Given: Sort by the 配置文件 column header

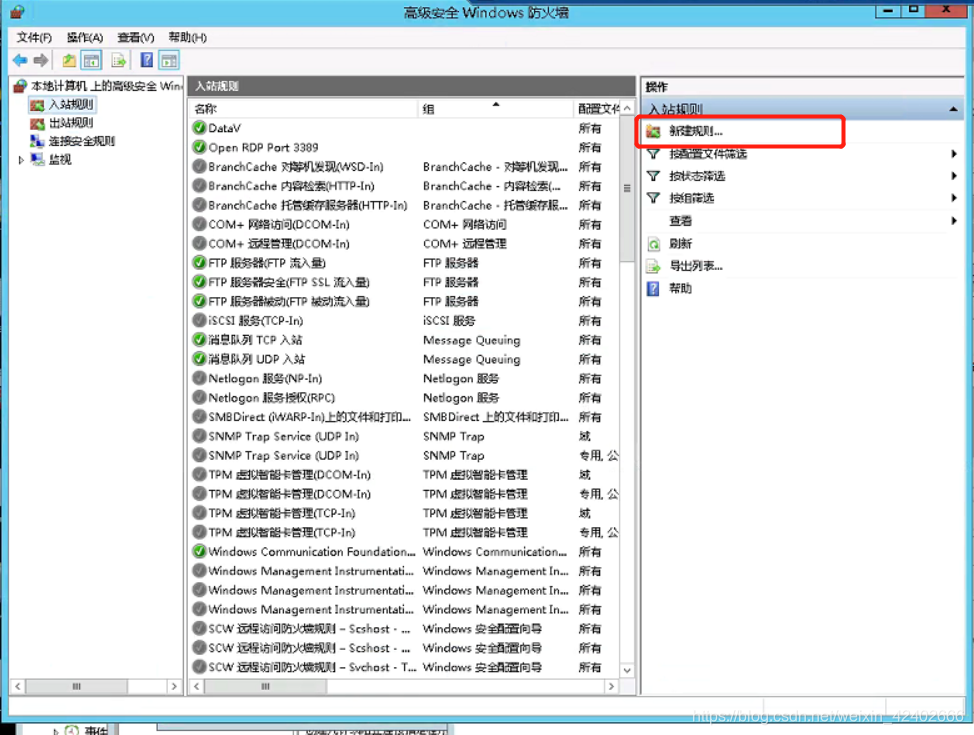Looking at the screenshot, I should click(597, 109).
